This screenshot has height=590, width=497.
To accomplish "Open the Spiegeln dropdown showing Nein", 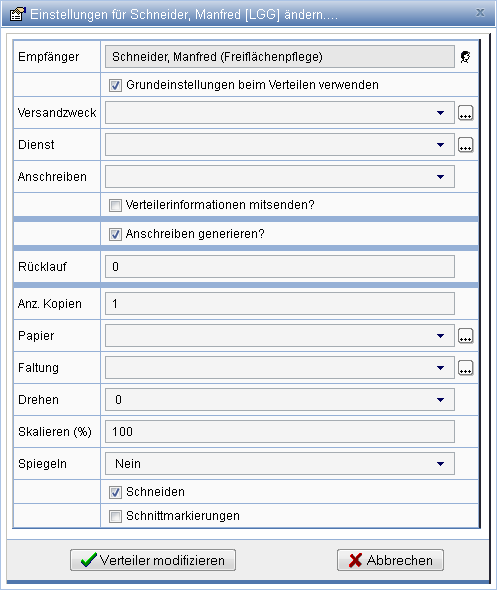I will point(280,464).
